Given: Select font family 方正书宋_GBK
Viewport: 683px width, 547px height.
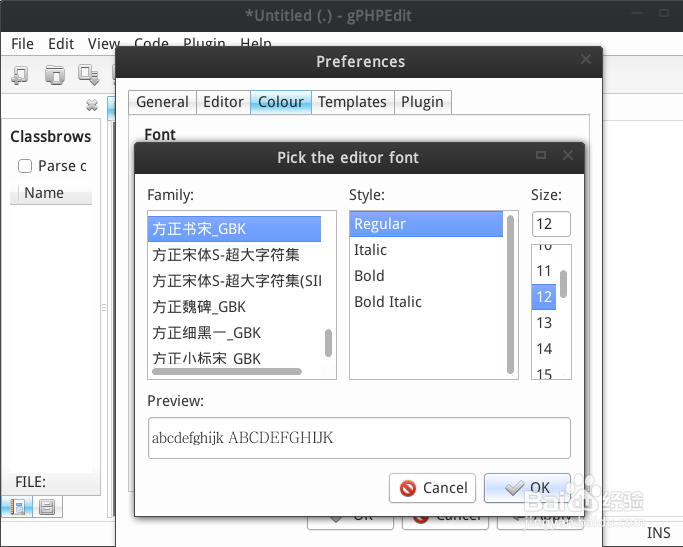Looking at the screenshot, I should [x=234, y=229].
